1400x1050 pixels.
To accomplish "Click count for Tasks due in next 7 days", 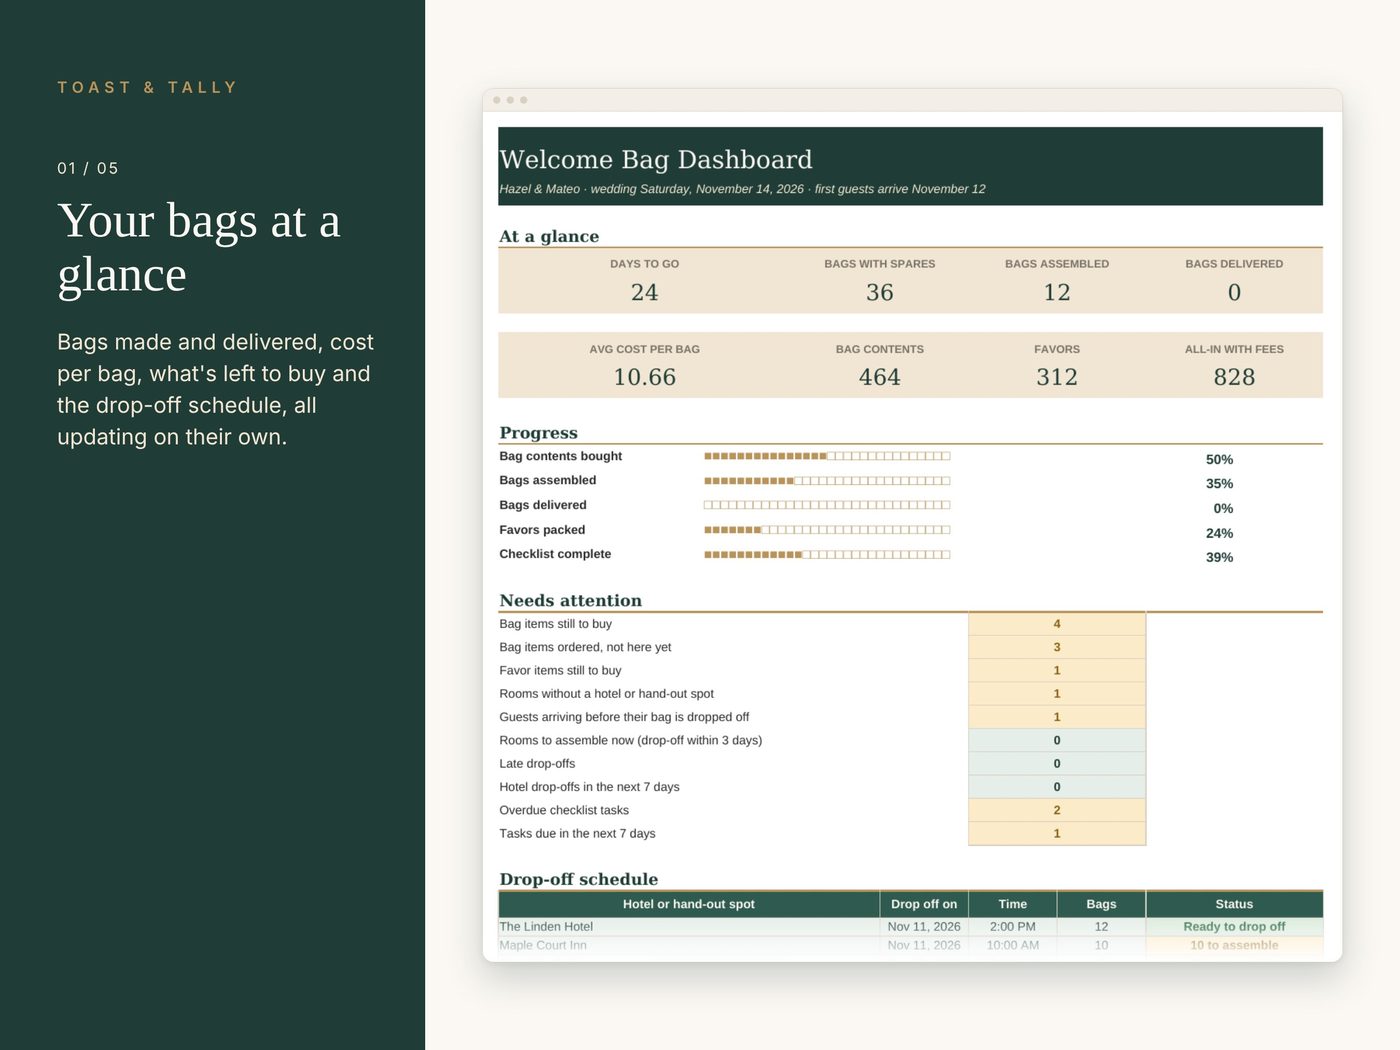I will click(1057, 834).
